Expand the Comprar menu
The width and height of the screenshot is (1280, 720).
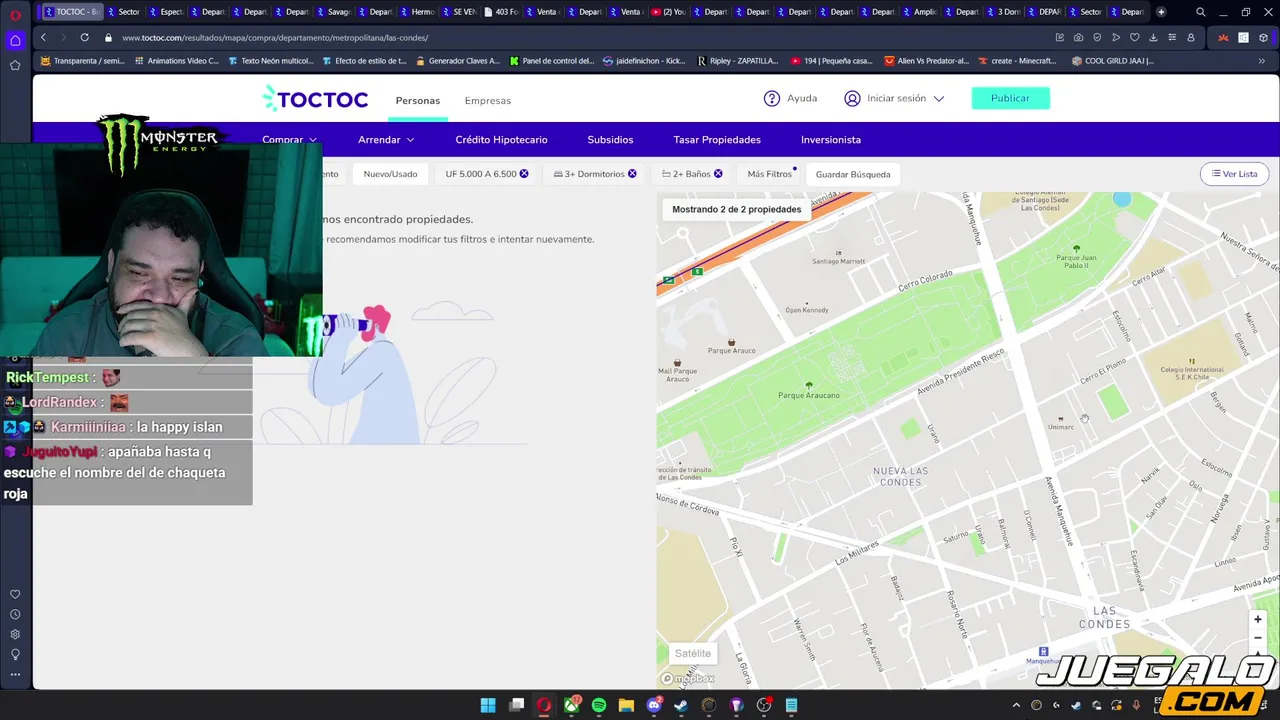click(290, 140)
